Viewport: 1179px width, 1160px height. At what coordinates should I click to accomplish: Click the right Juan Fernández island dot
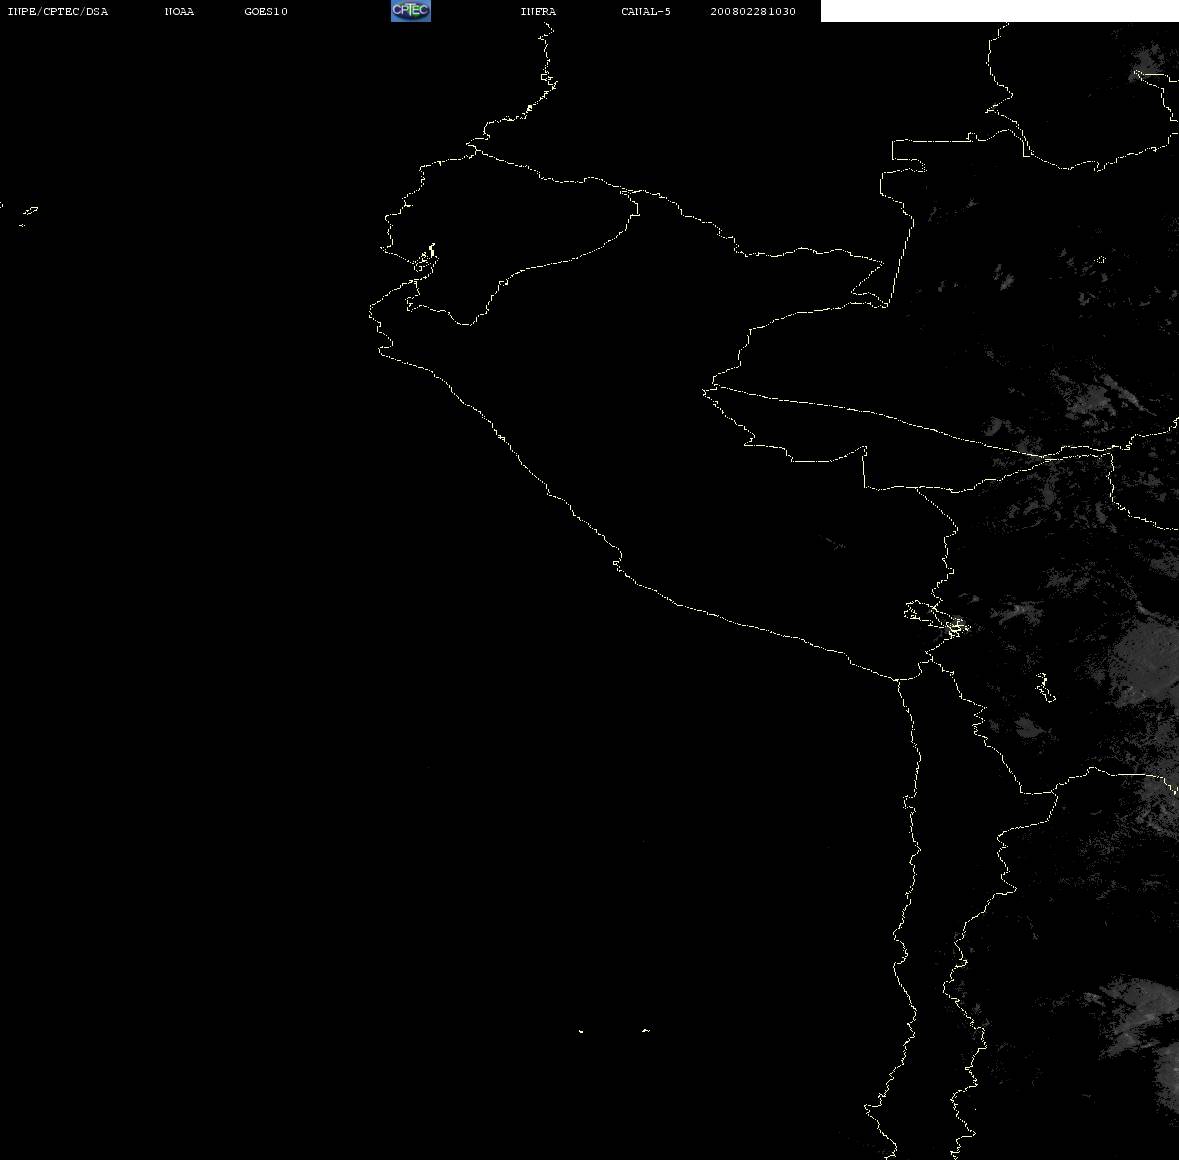click(x=645, y=1030)
